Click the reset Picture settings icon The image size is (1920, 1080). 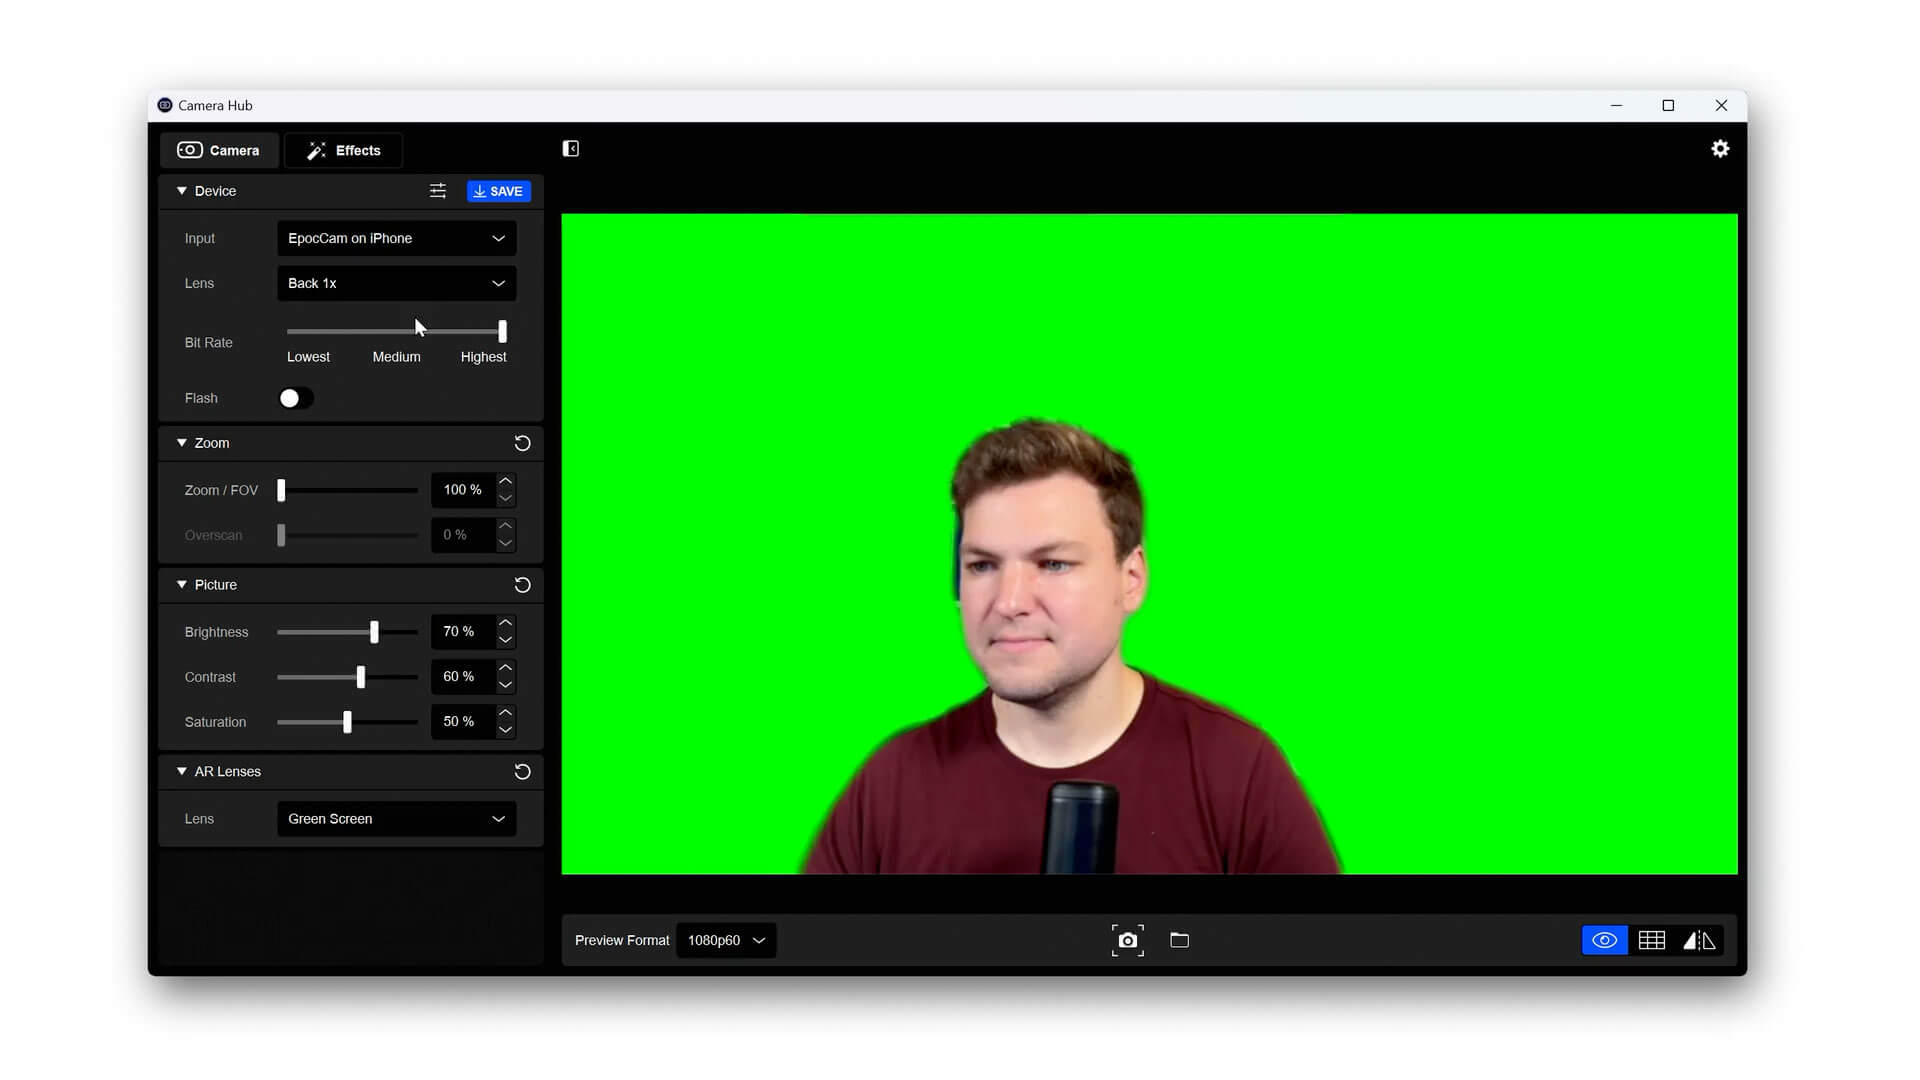click(x=521, y=584)
